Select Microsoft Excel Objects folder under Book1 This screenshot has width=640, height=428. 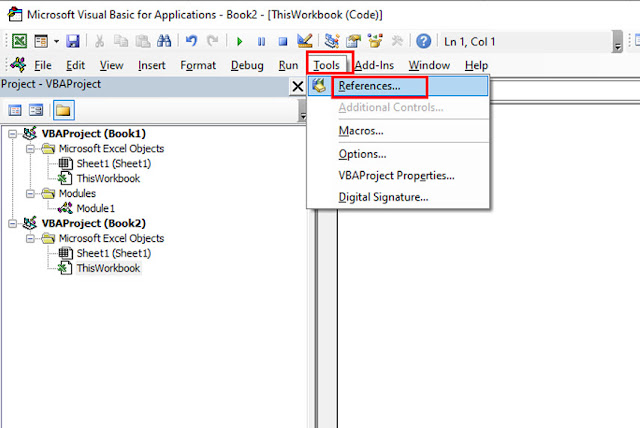coord(111,149)
